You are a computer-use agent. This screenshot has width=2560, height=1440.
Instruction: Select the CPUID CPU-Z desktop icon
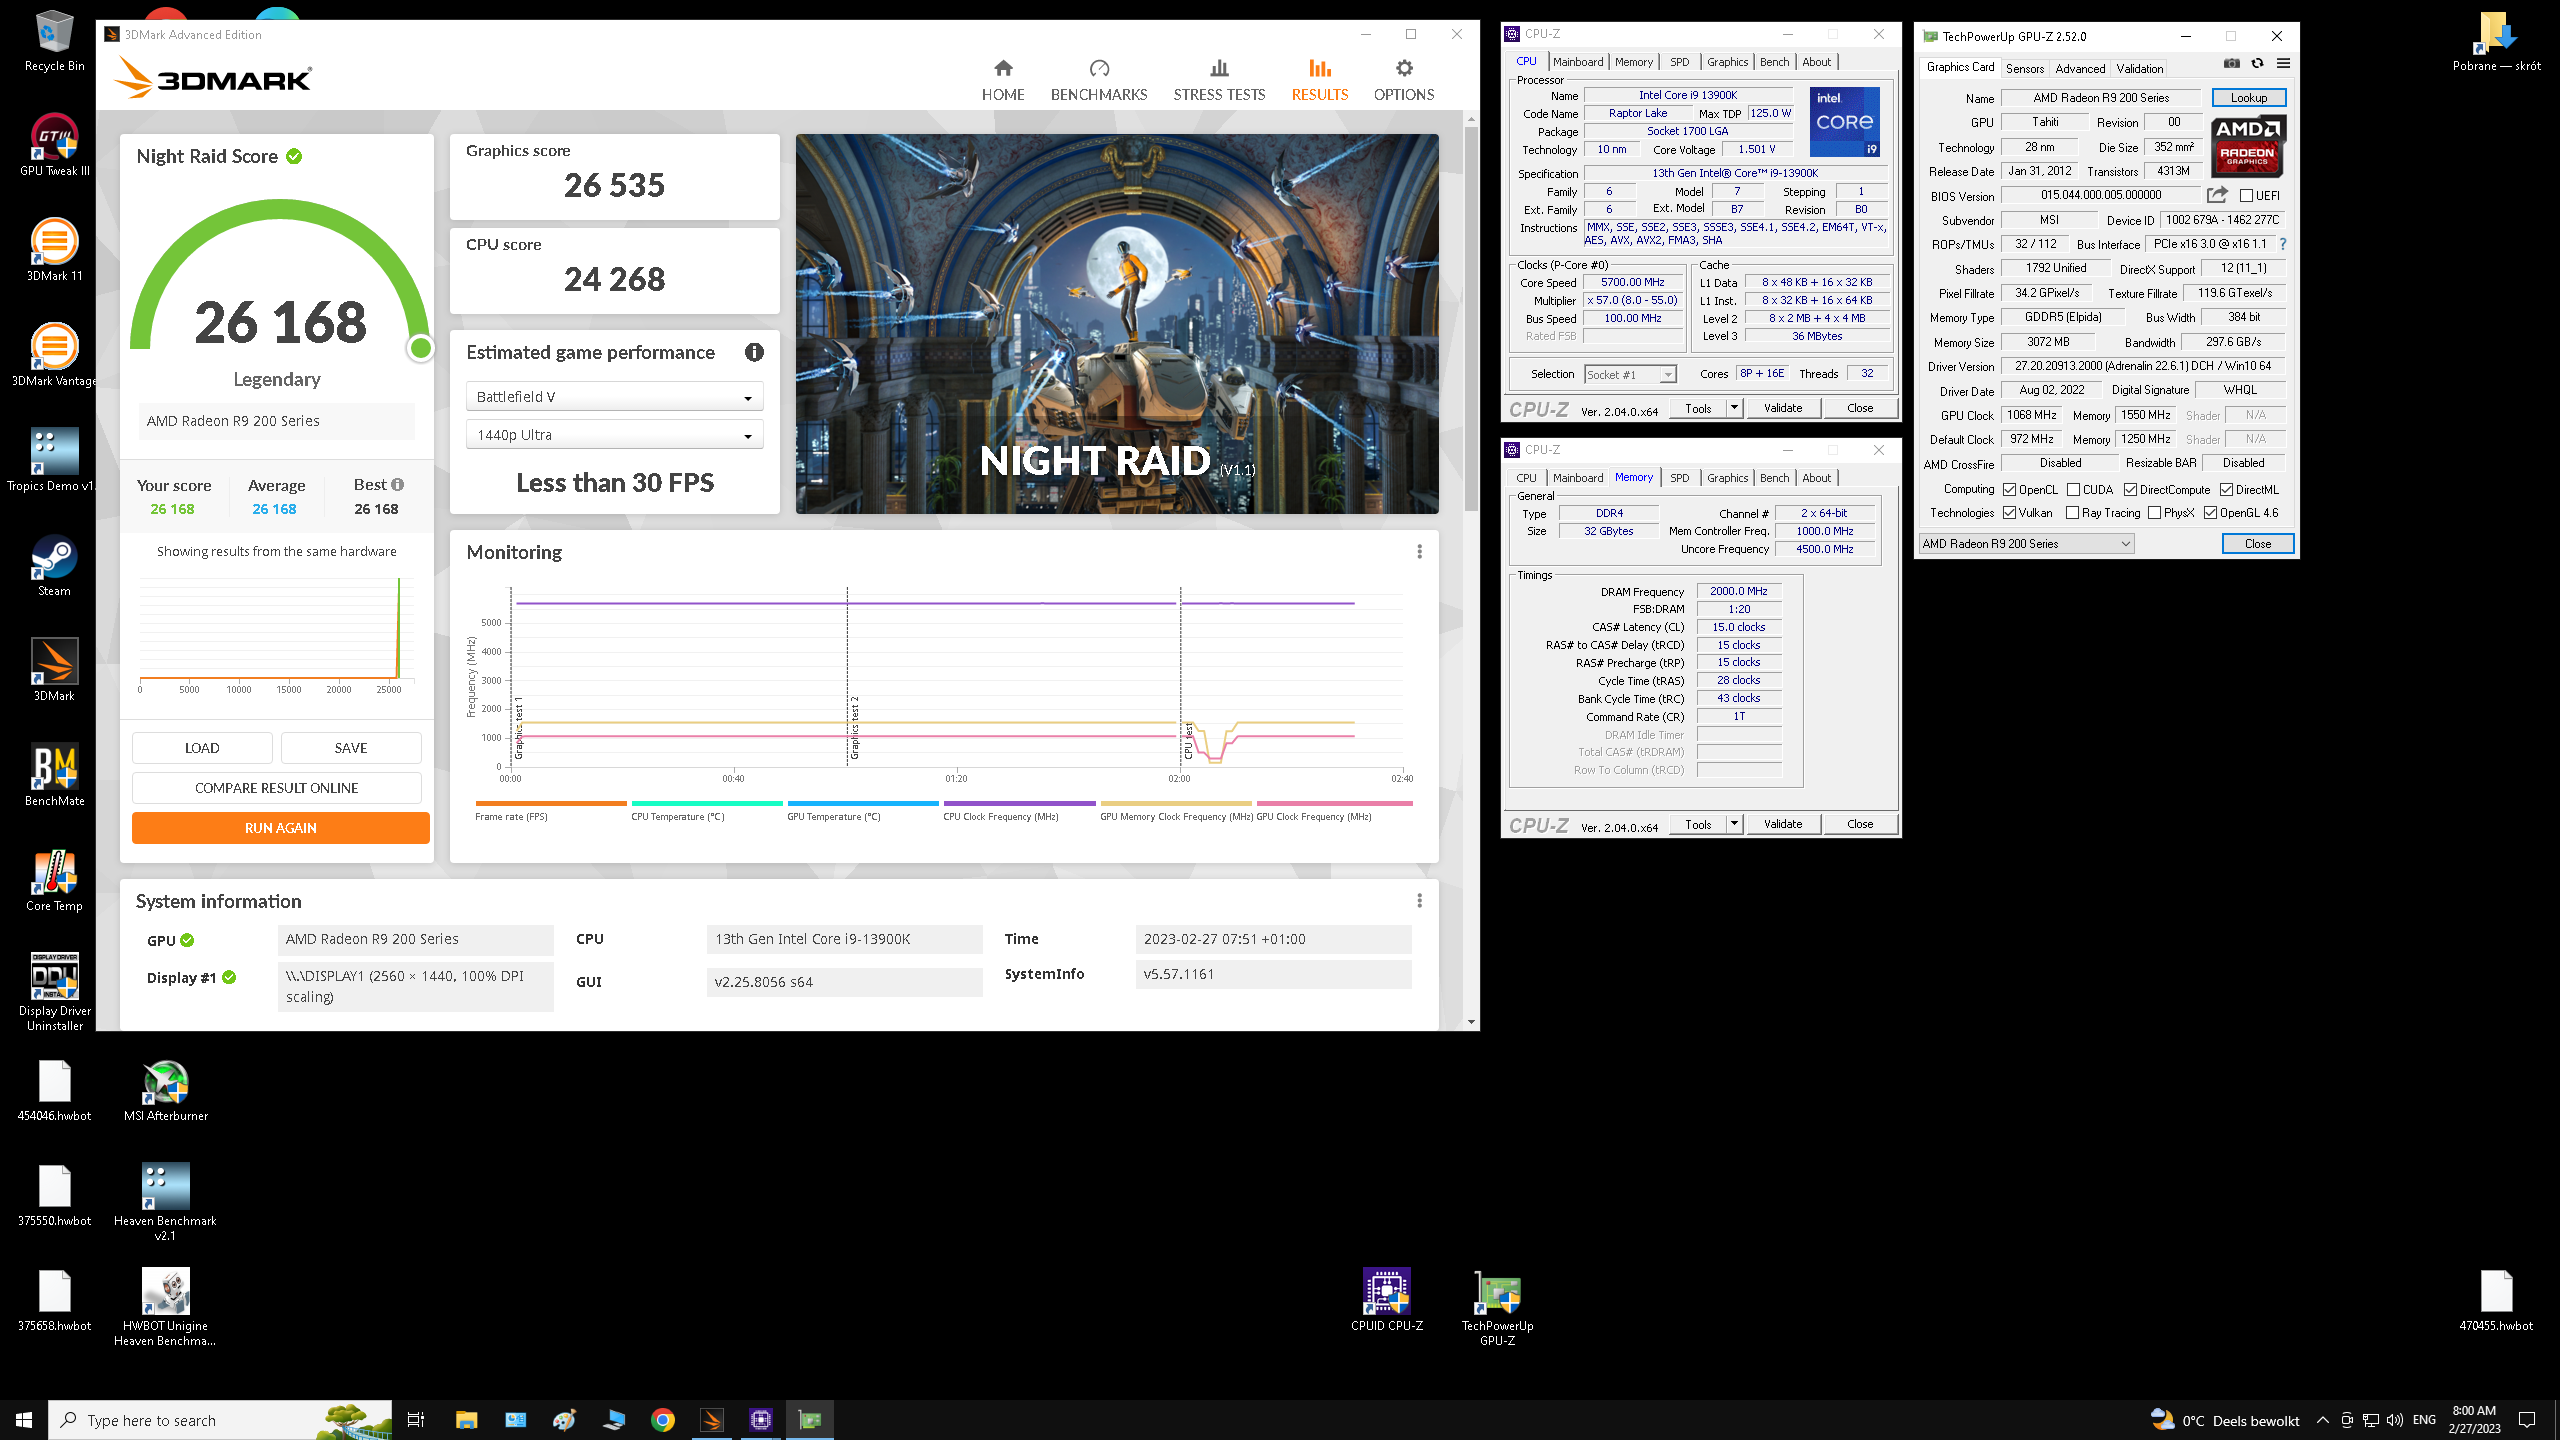1387,1300
